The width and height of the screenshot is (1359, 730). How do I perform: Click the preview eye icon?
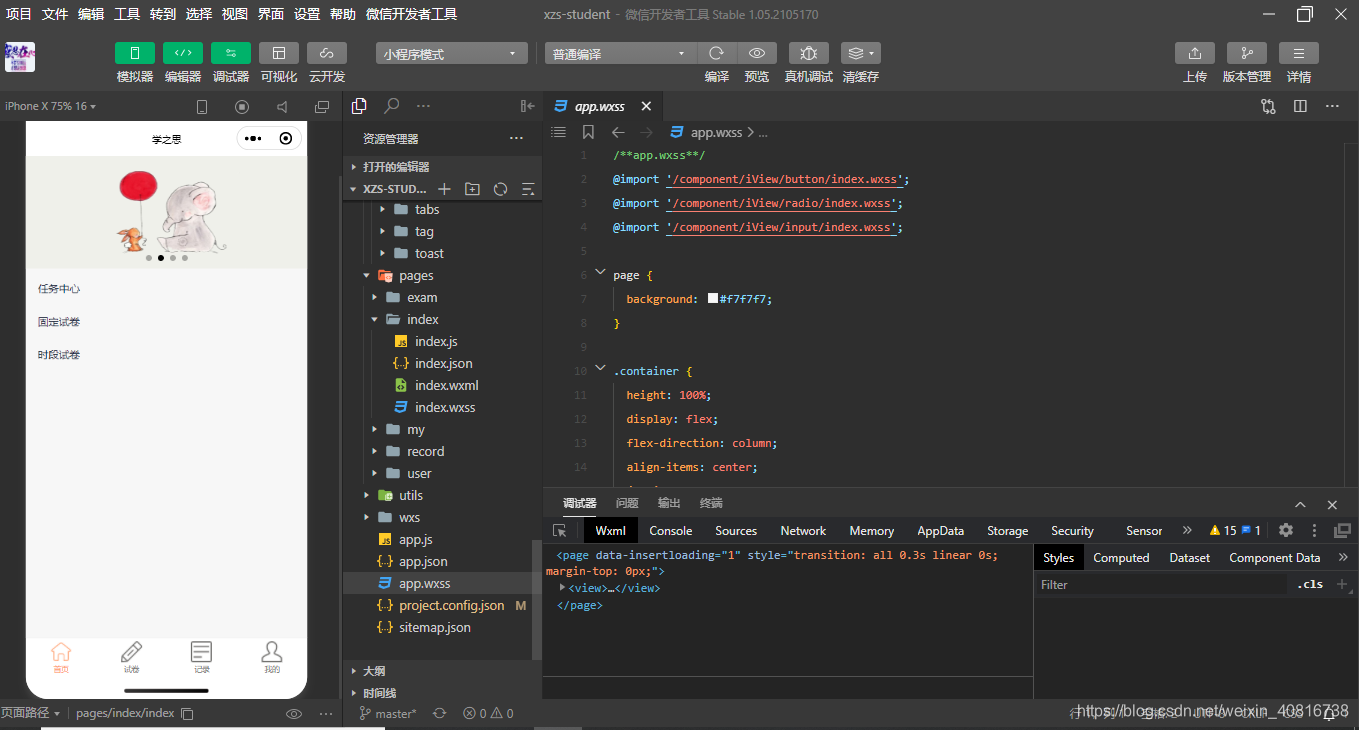757,53
